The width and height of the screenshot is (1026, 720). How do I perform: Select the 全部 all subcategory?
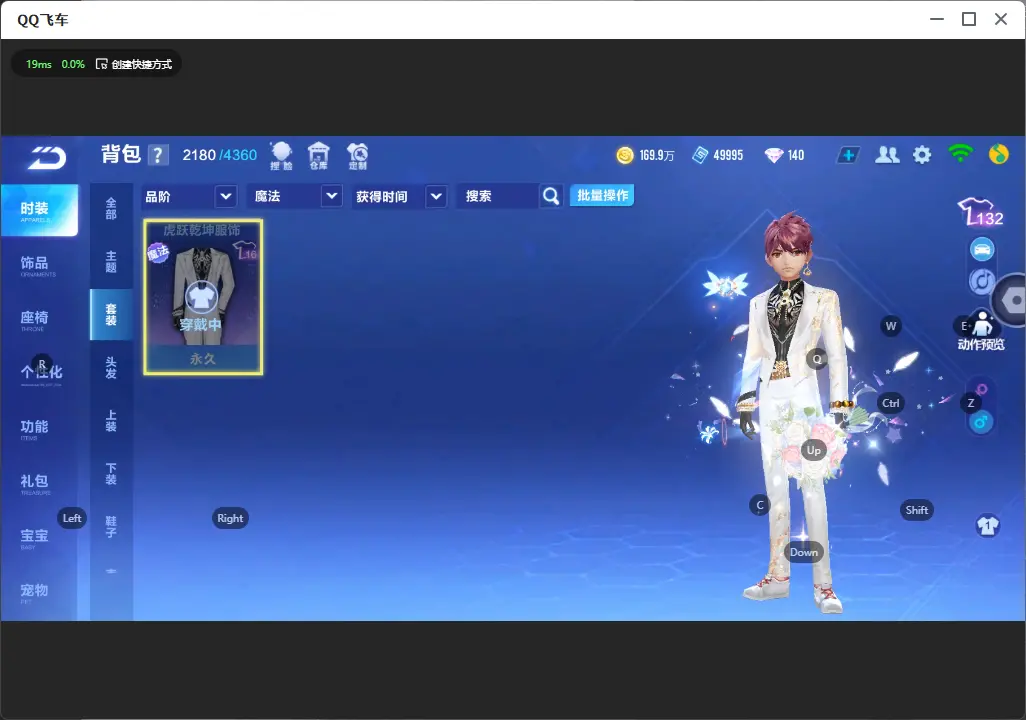(x=111, y=209)
